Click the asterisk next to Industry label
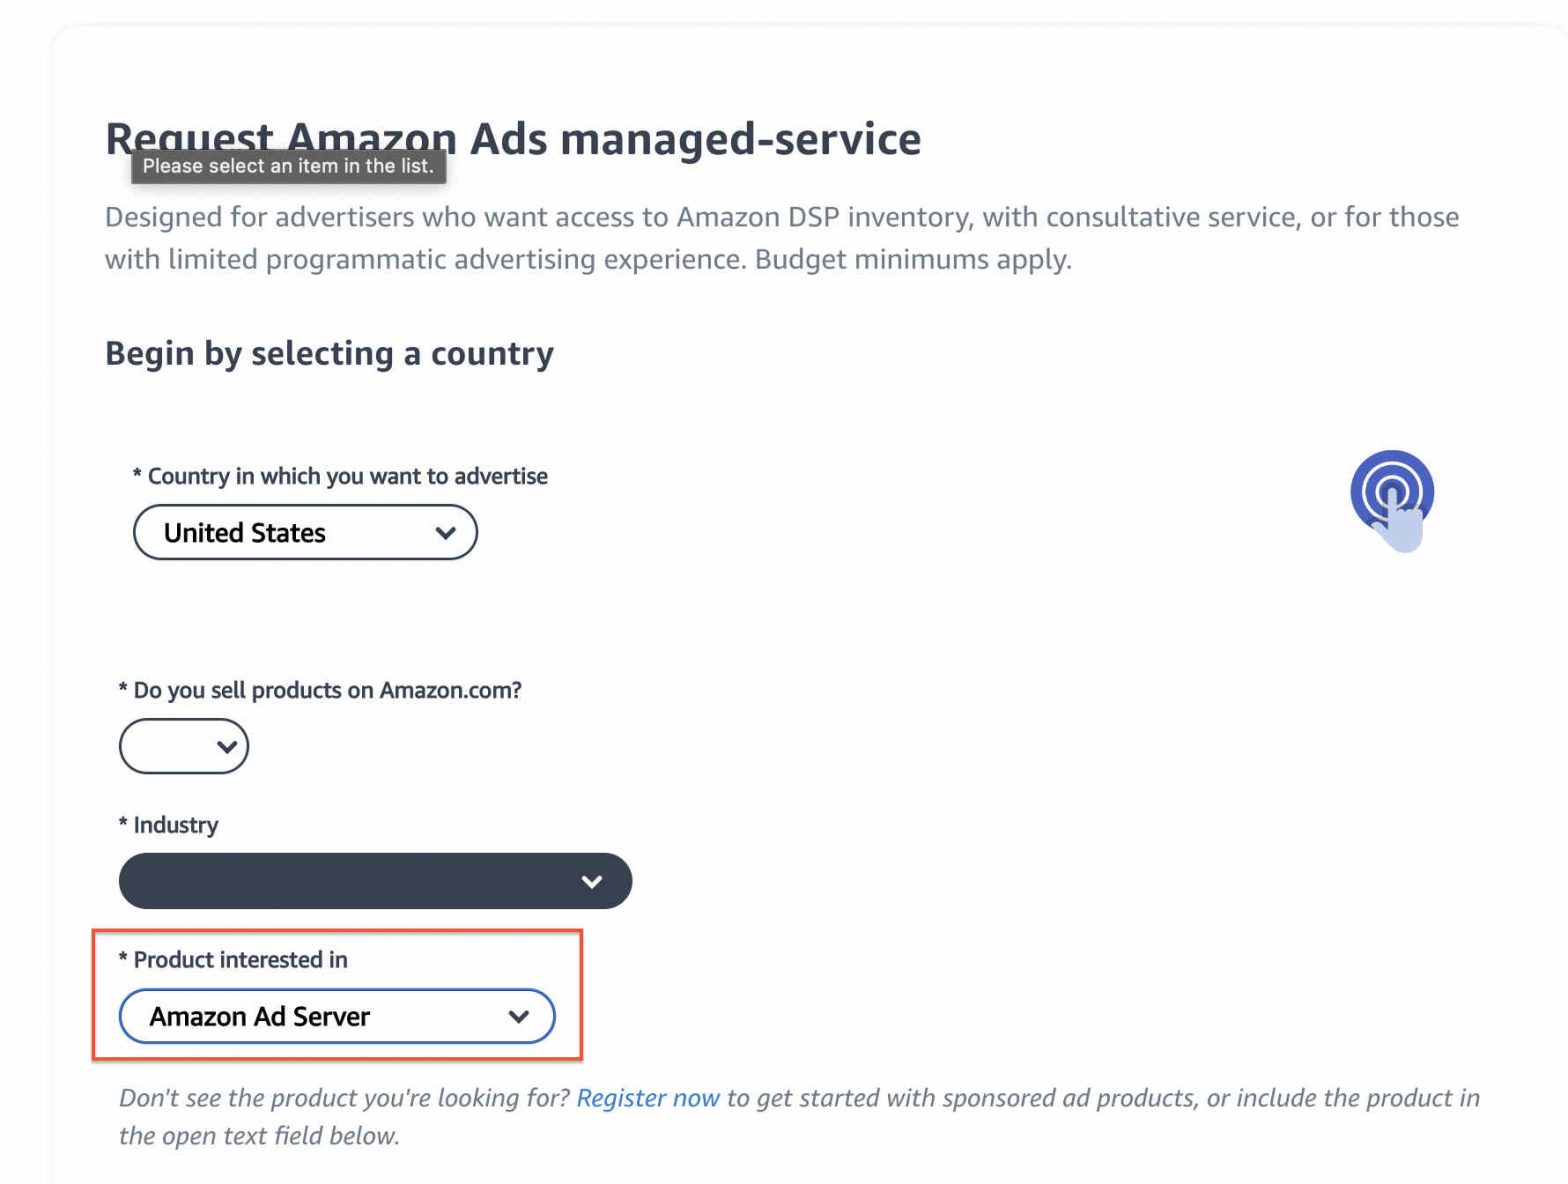Viewport: 1568px width, 1184px height. point(122,825)
